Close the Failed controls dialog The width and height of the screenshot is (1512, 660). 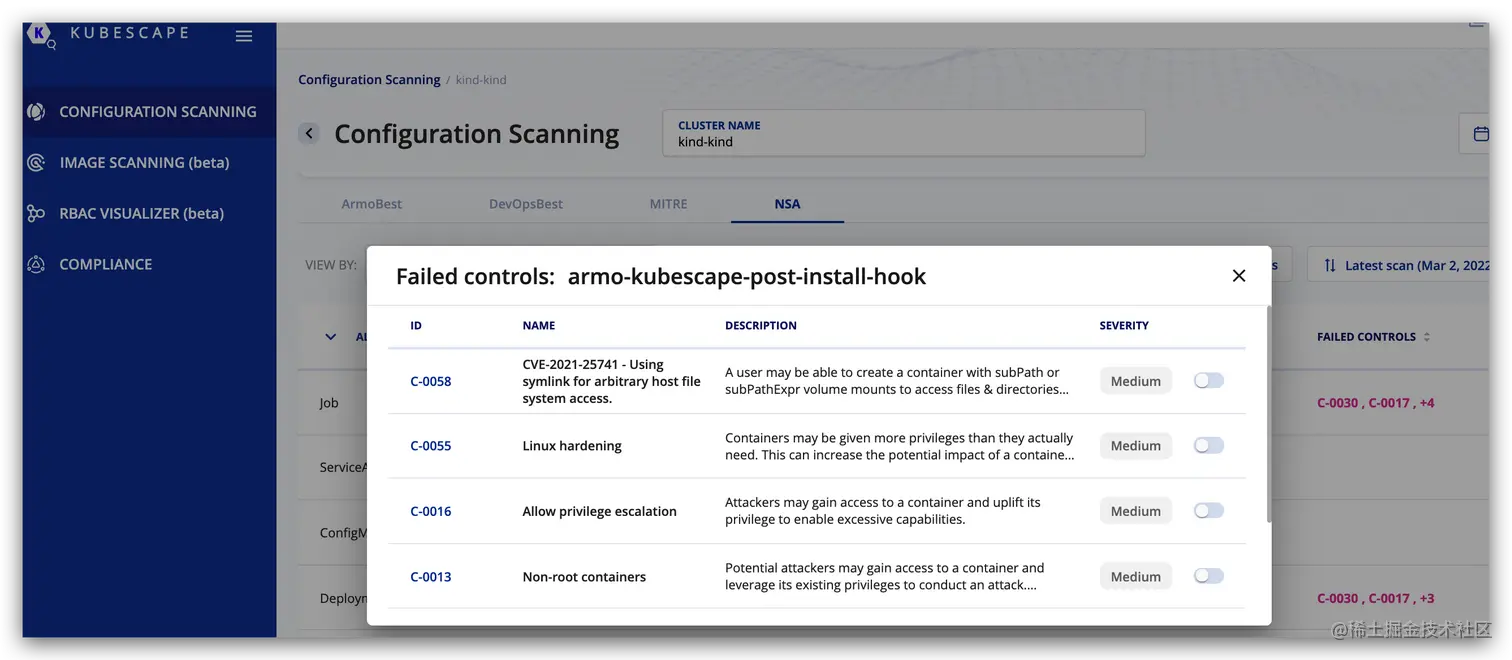1239,276
